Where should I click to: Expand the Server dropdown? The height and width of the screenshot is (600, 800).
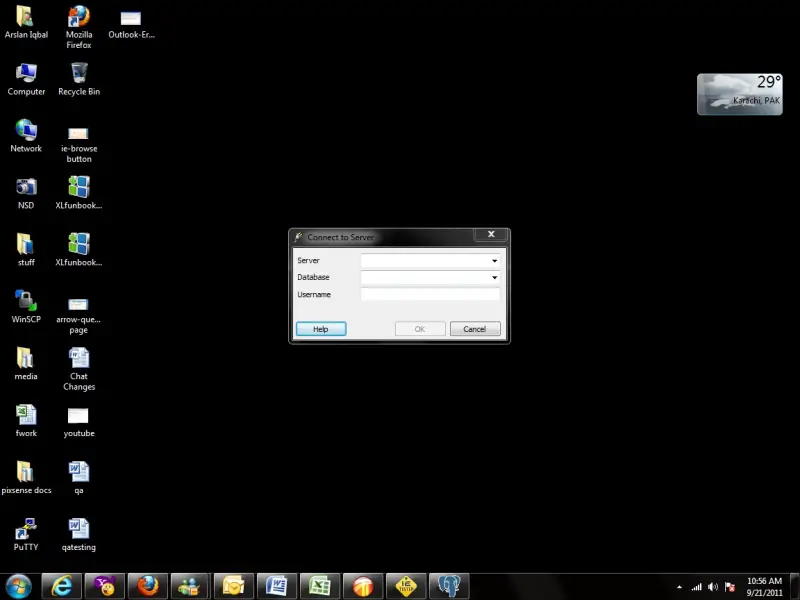click(494, 261)
